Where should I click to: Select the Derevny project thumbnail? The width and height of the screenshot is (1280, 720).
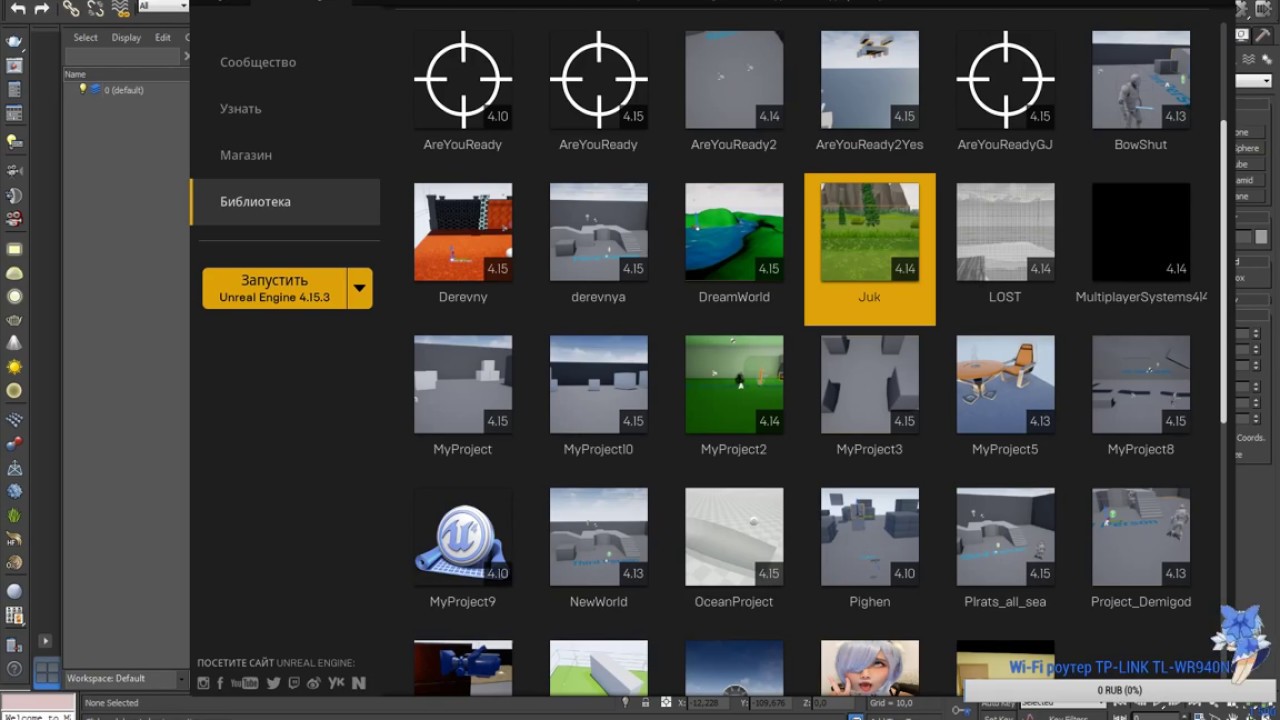coord(463,232)
